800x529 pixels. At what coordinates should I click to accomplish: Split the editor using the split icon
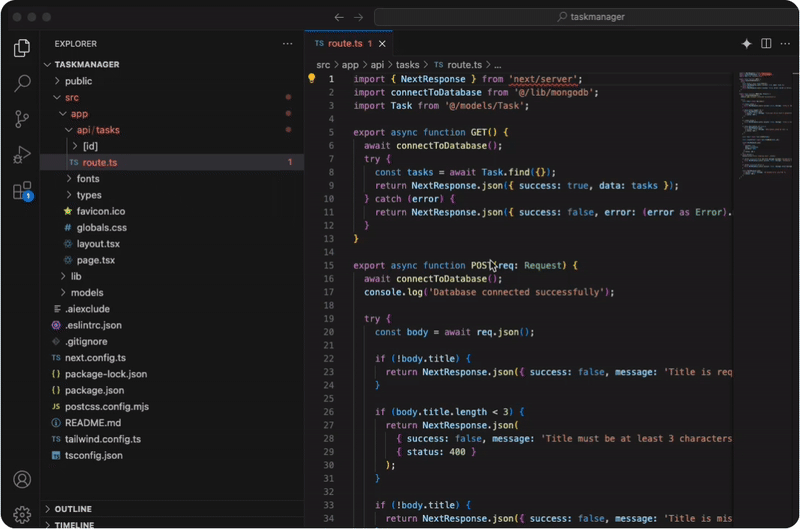tap(766, 44)
